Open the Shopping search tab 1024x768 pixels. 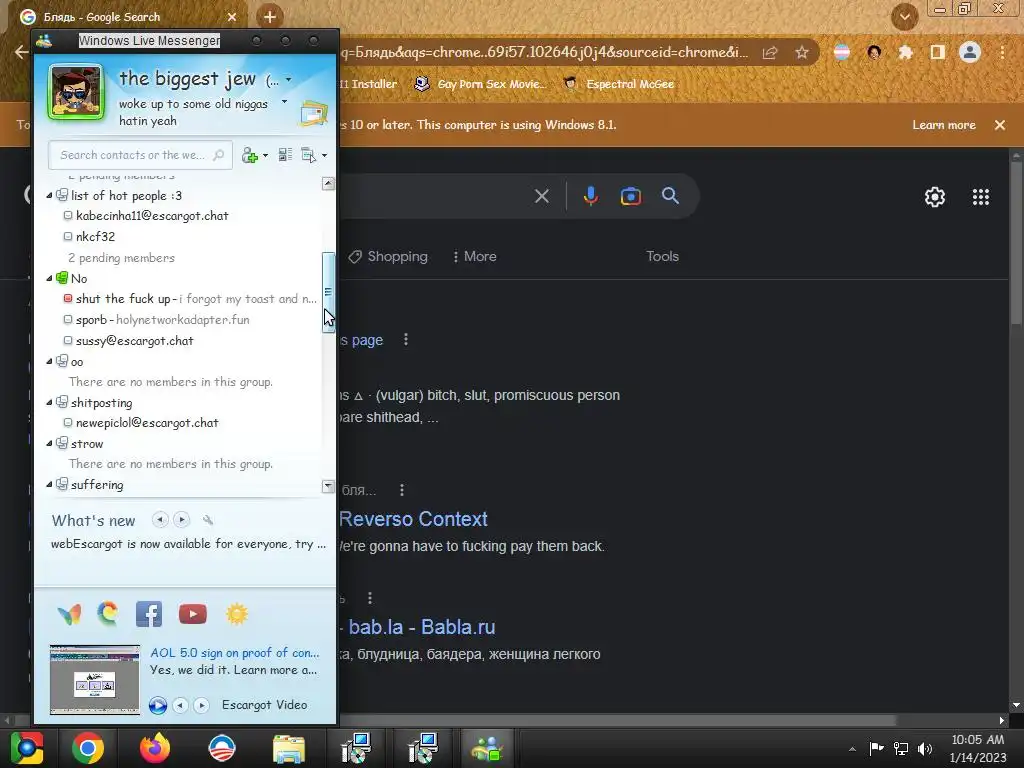point(389,257)
